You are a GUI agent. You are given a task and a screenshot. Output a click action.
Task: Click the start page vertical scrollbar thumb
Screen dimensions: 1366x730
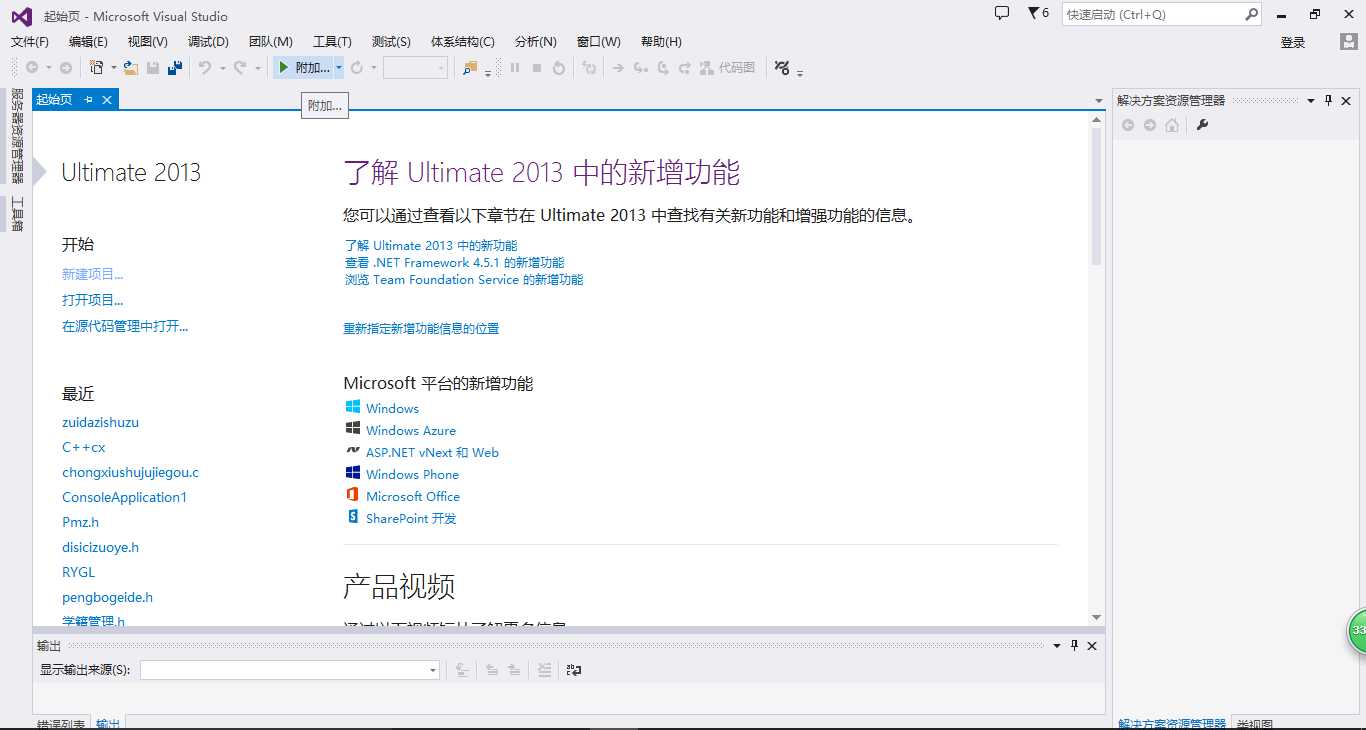(x=1096, y=195)
